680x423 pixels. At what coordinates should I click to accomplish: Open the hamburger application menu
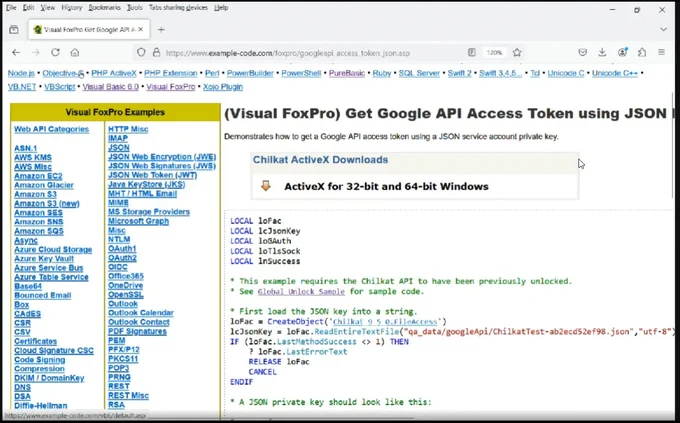pos(661,52)
